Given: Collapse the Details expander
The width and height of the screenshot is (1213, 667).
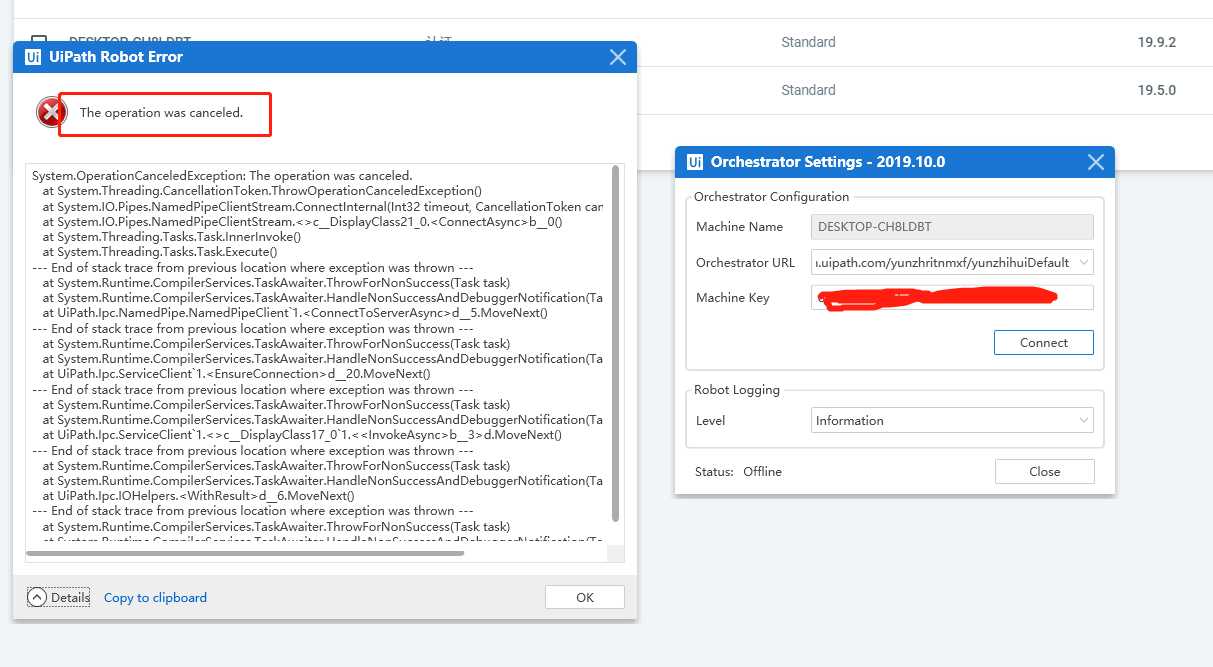Looking at the screenshot, I should [x=58, y=597].
